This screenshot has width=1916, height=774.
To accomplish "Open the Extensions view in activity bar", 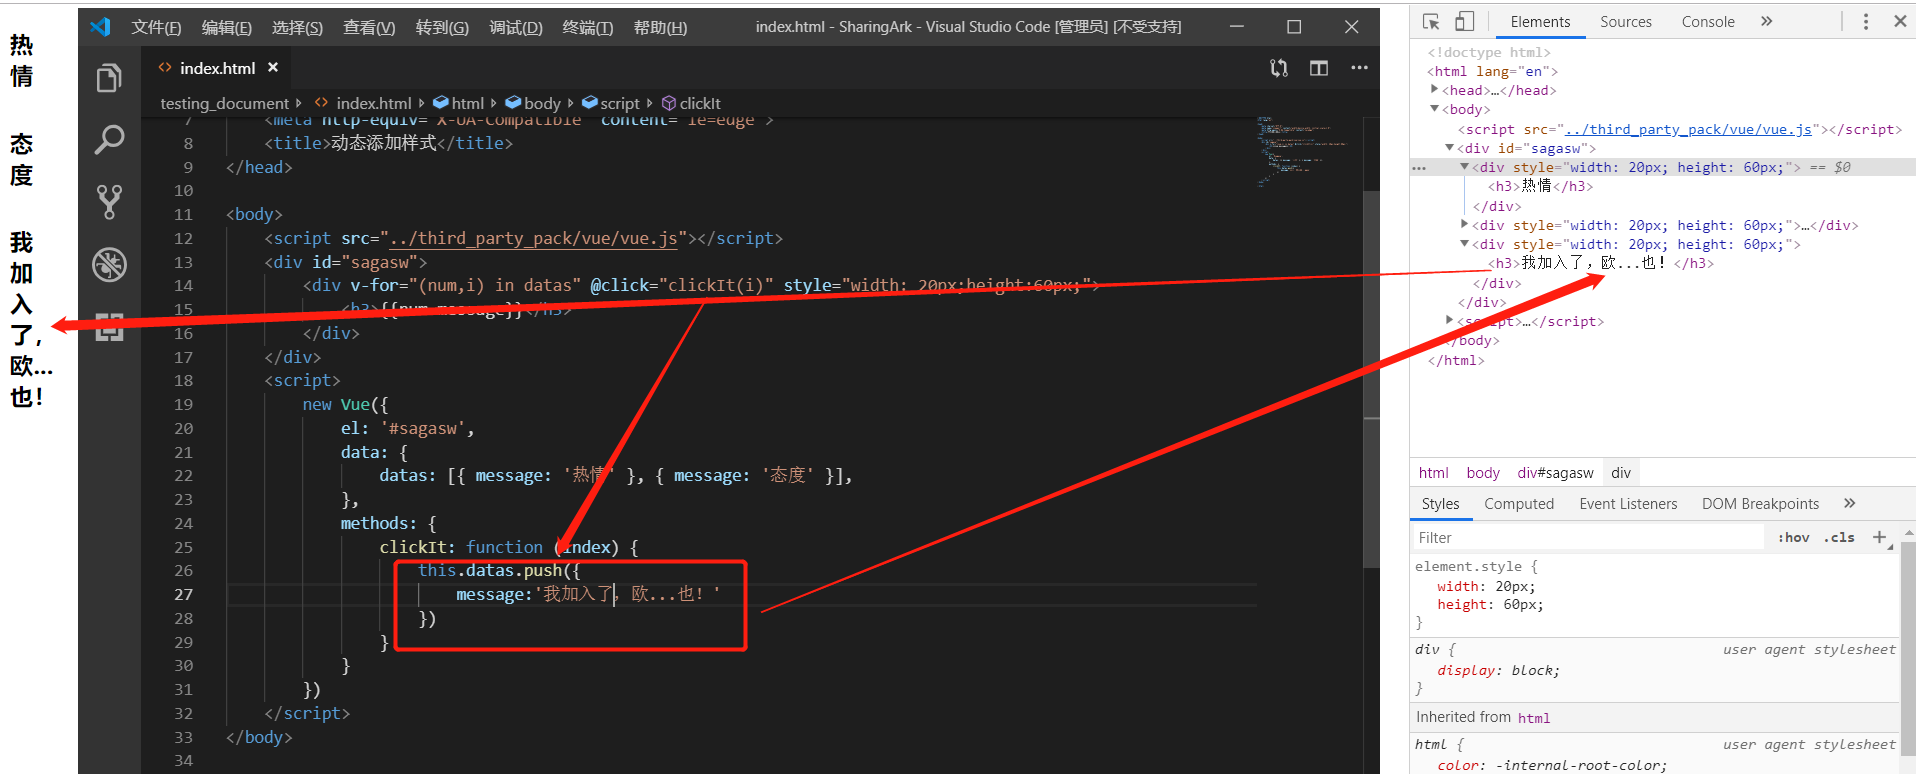I will pyautogui.click(x=109, y=326).
